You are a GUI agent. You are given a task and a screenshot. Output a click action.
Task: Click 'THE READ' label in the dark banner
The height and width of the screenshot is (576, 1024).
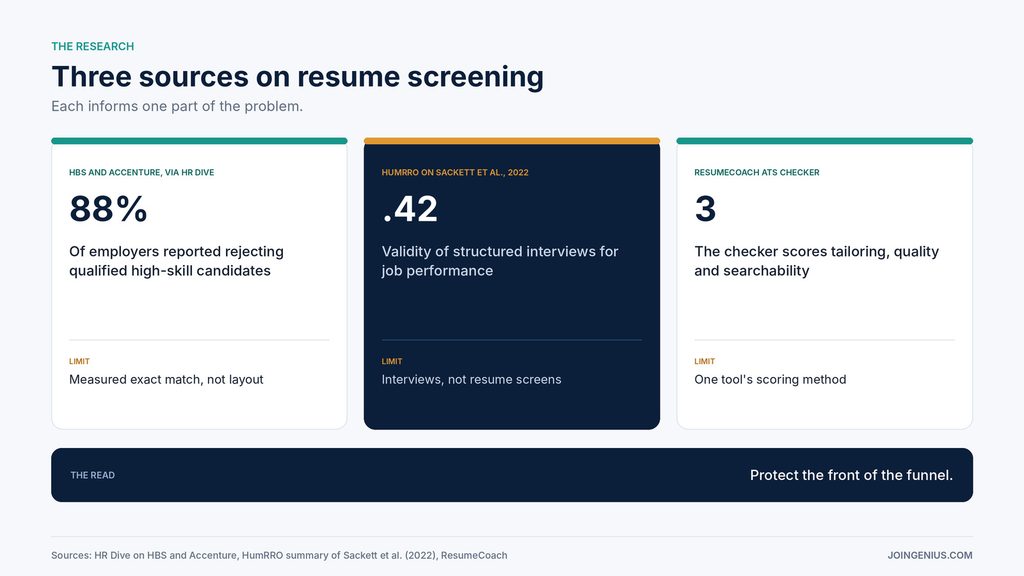pos(93,475)
